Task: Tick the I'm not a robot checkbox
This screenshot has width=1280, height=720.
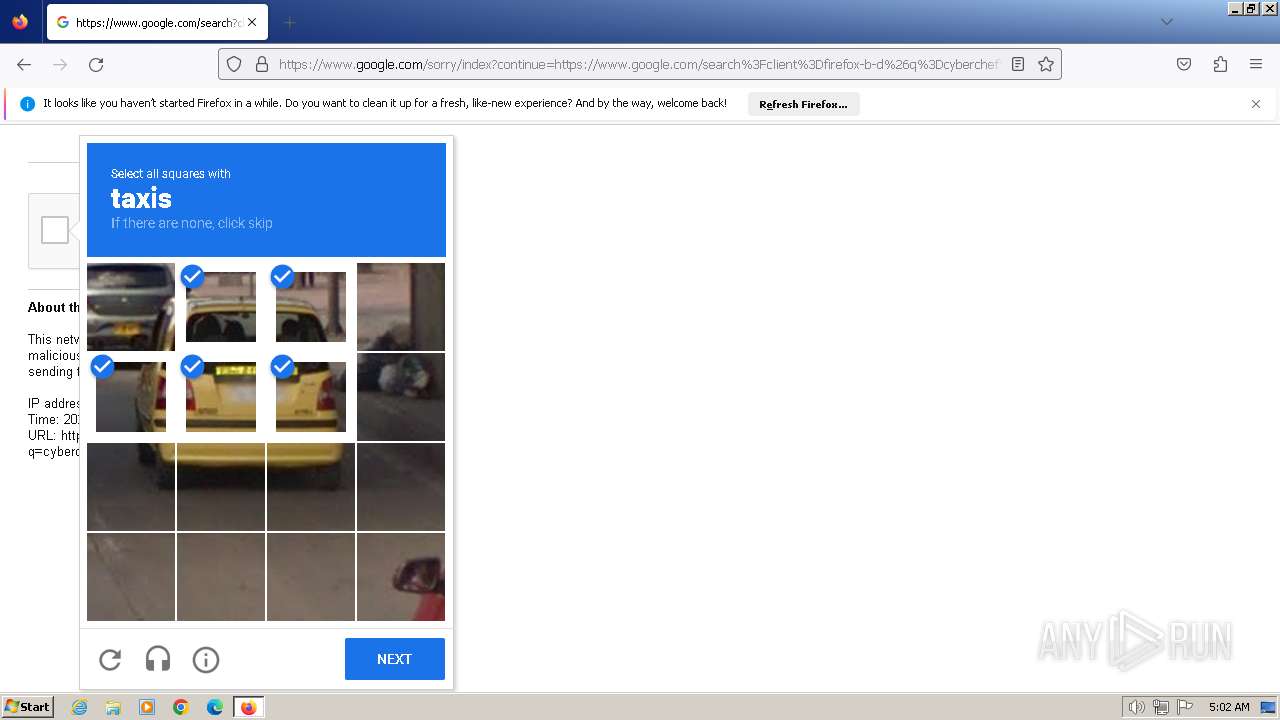Action: [x=55, y=230]
